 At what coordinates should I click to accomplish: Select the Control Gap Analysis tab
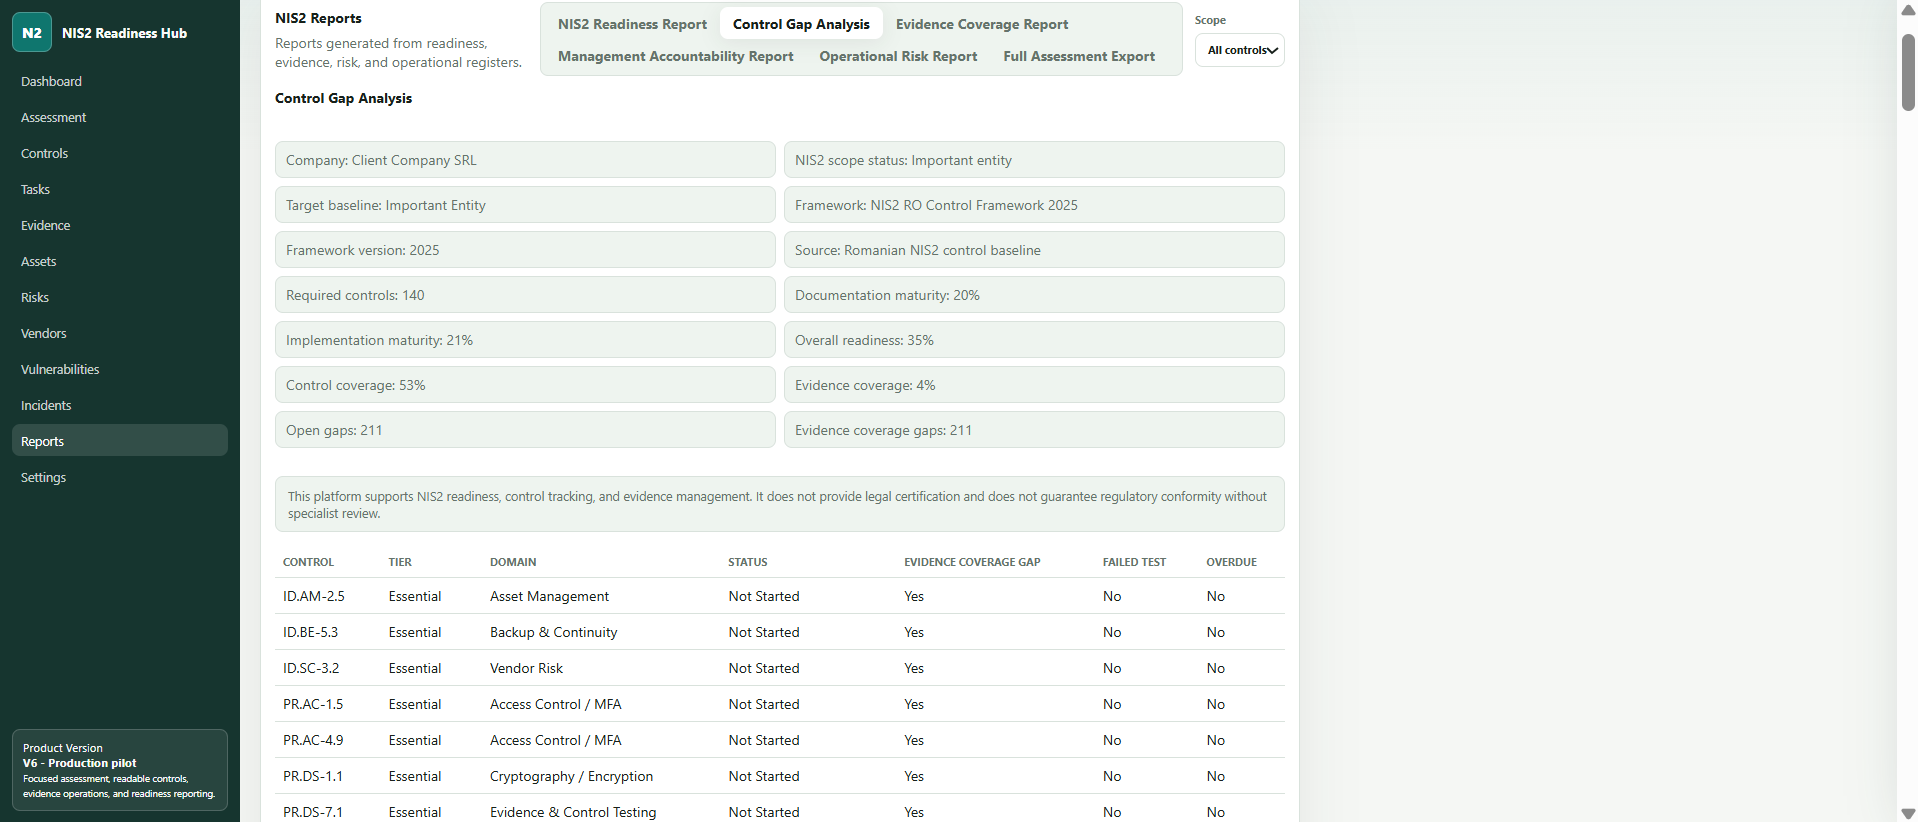(x=801, y=24)
